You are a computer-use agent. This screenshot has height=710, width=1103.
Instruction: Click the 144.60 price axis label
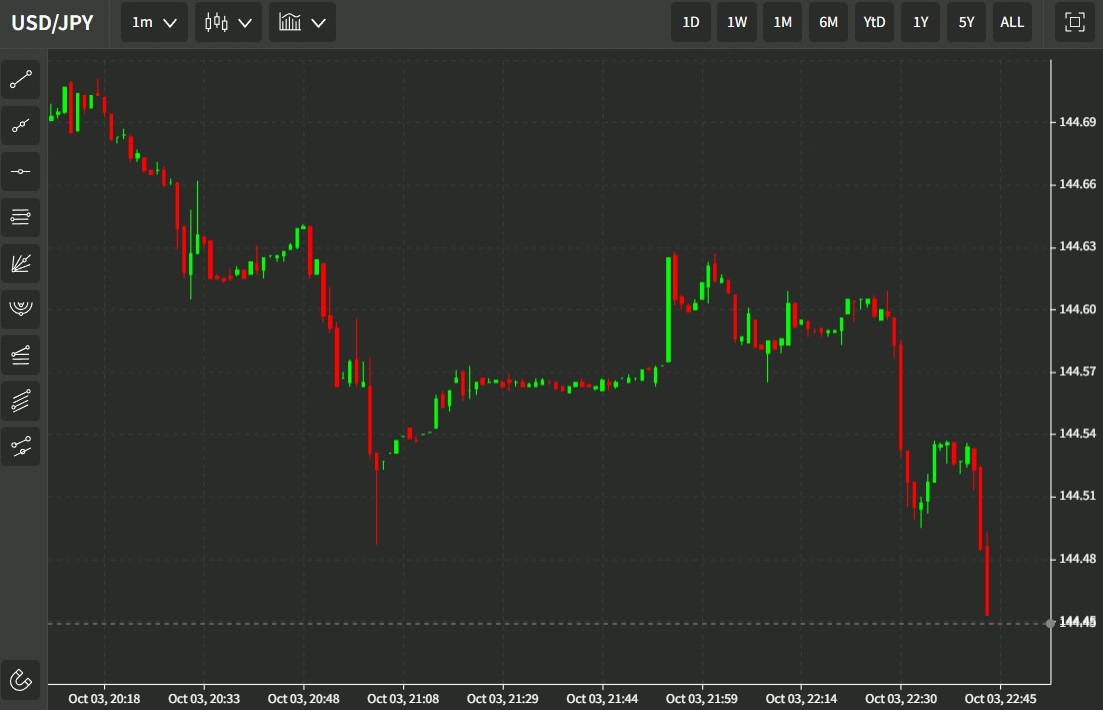tap(1077, 309)
